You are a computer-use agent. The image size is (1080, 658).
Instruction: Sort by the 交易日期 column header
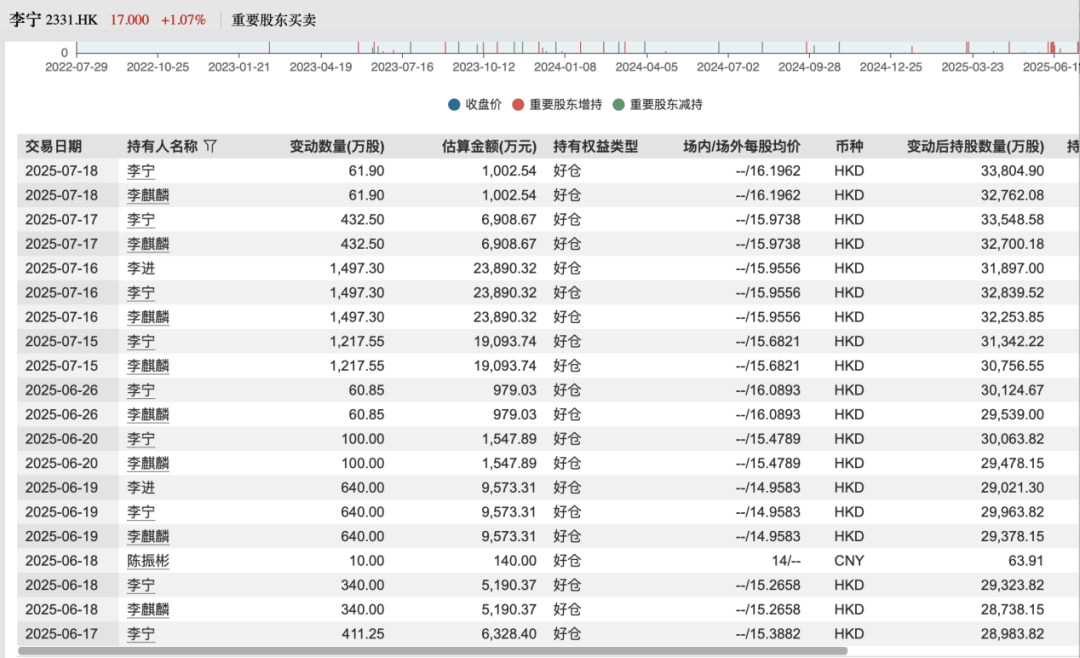pos(54,146)
